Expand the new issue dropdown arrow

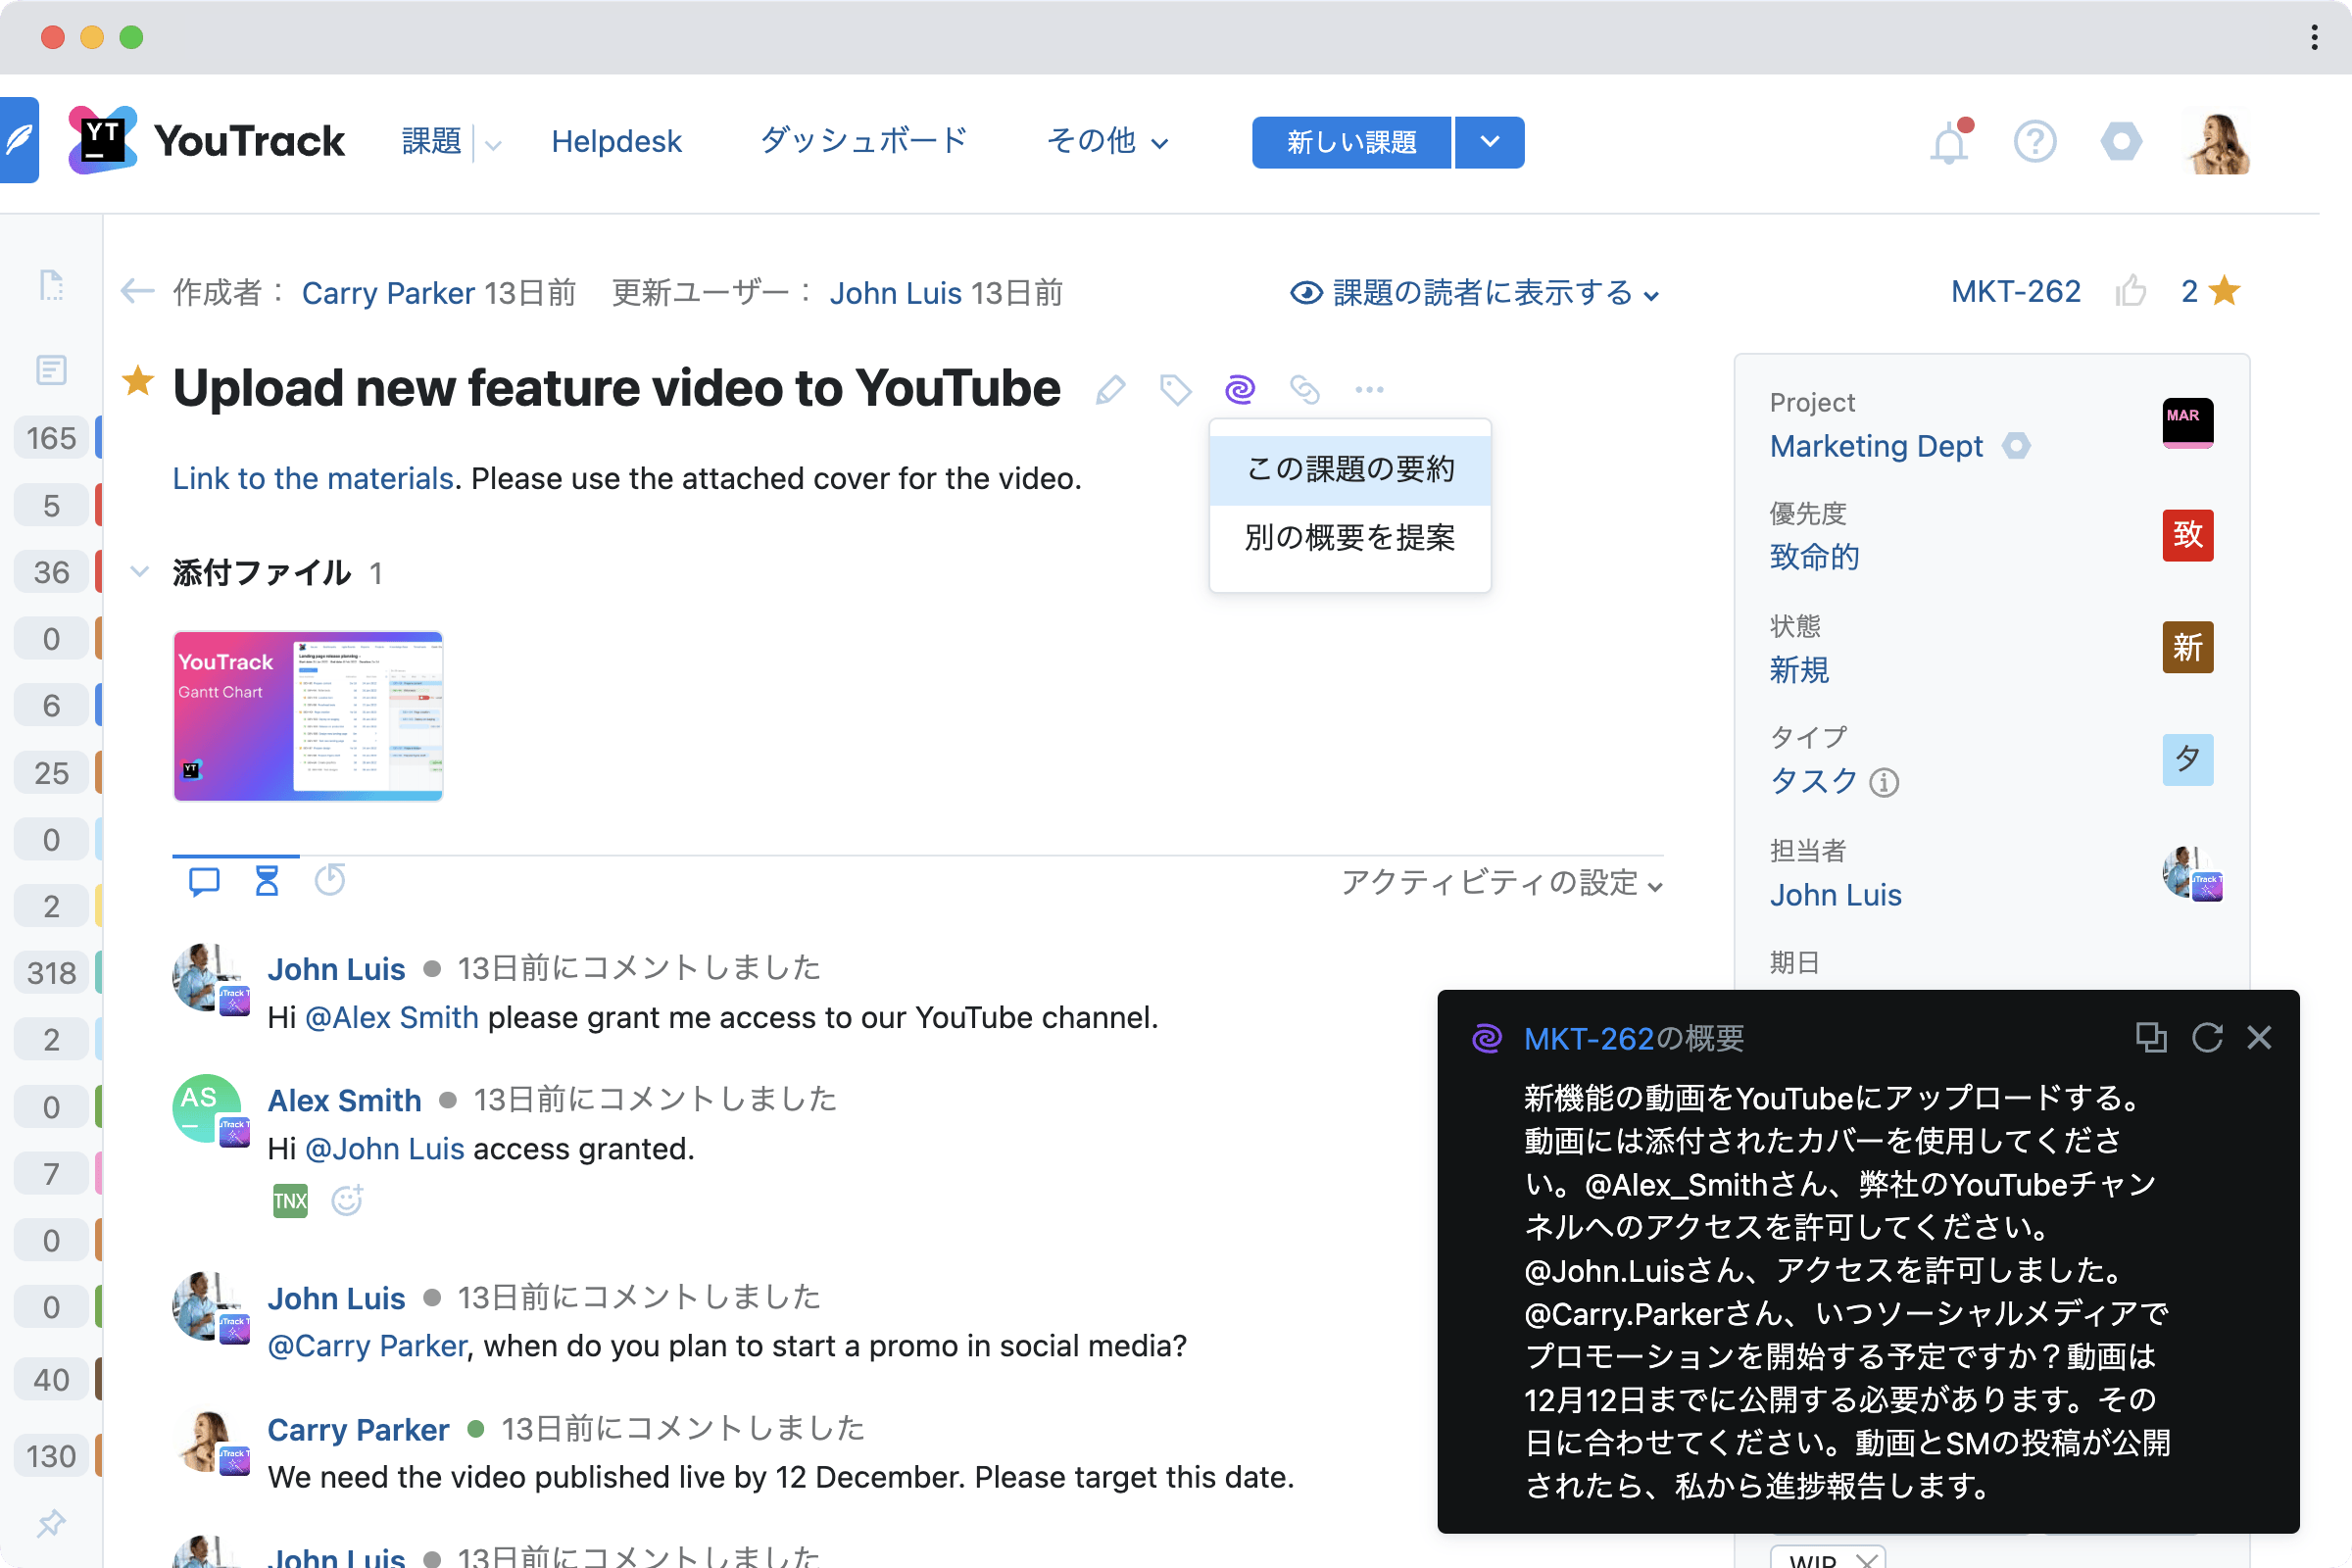1489,142
